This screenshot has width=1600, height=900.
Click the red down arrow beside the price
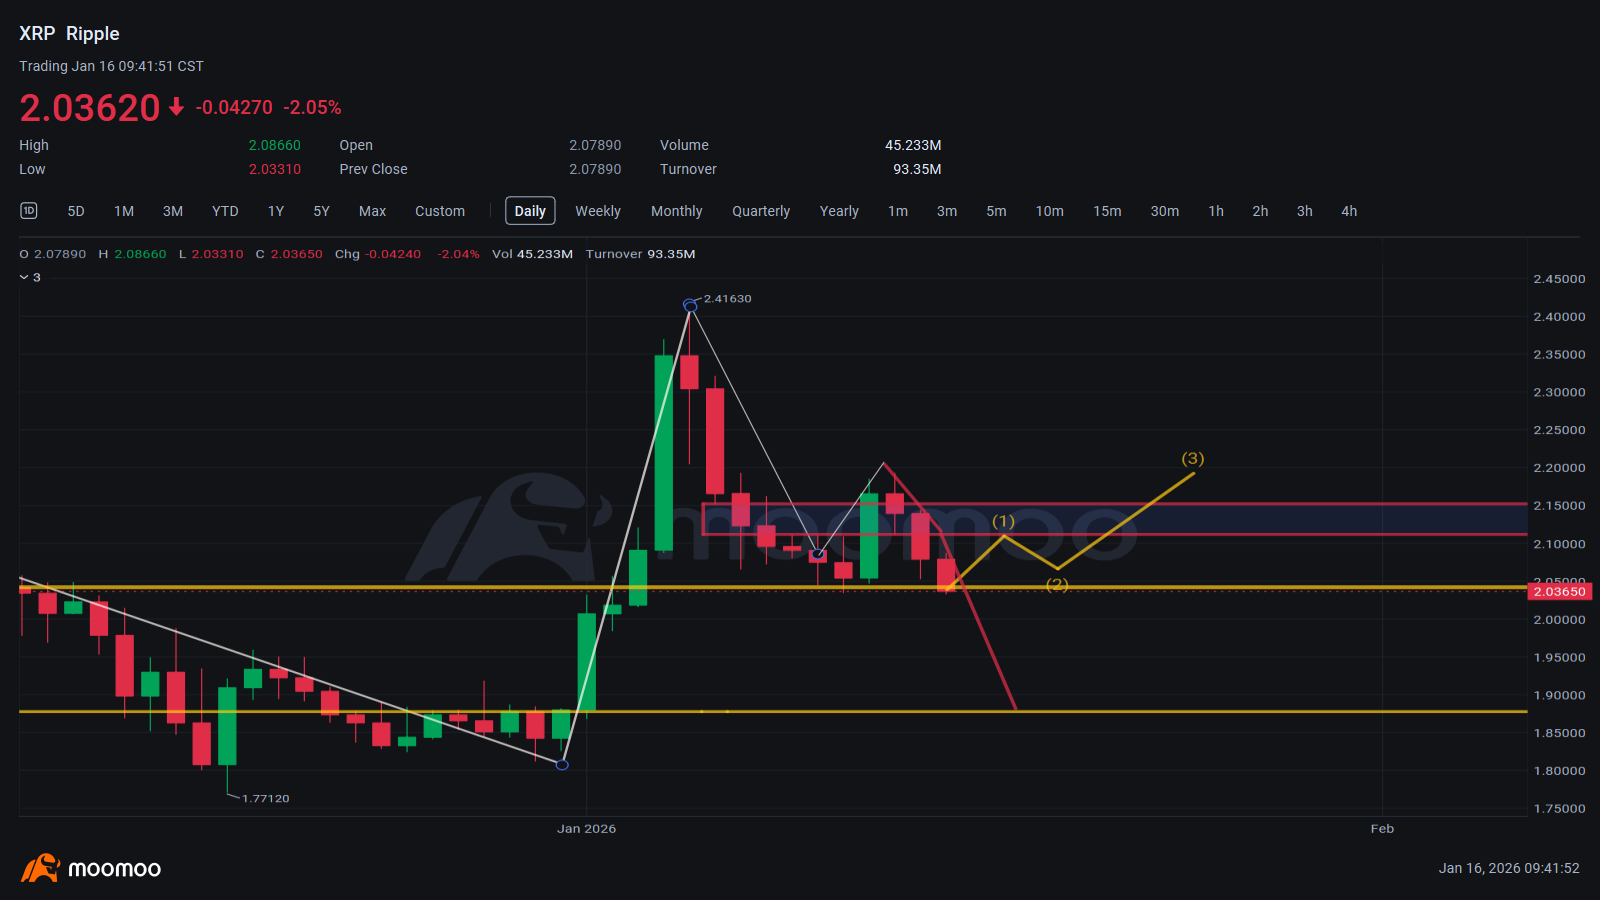176,107
